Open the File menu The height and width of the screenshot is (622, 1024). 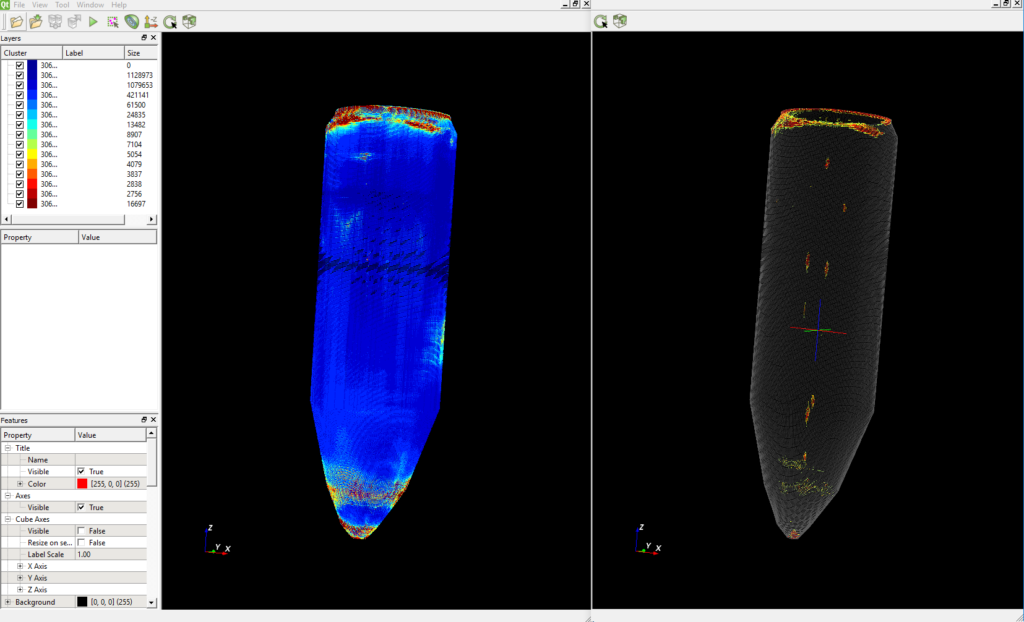coord(20,5)
